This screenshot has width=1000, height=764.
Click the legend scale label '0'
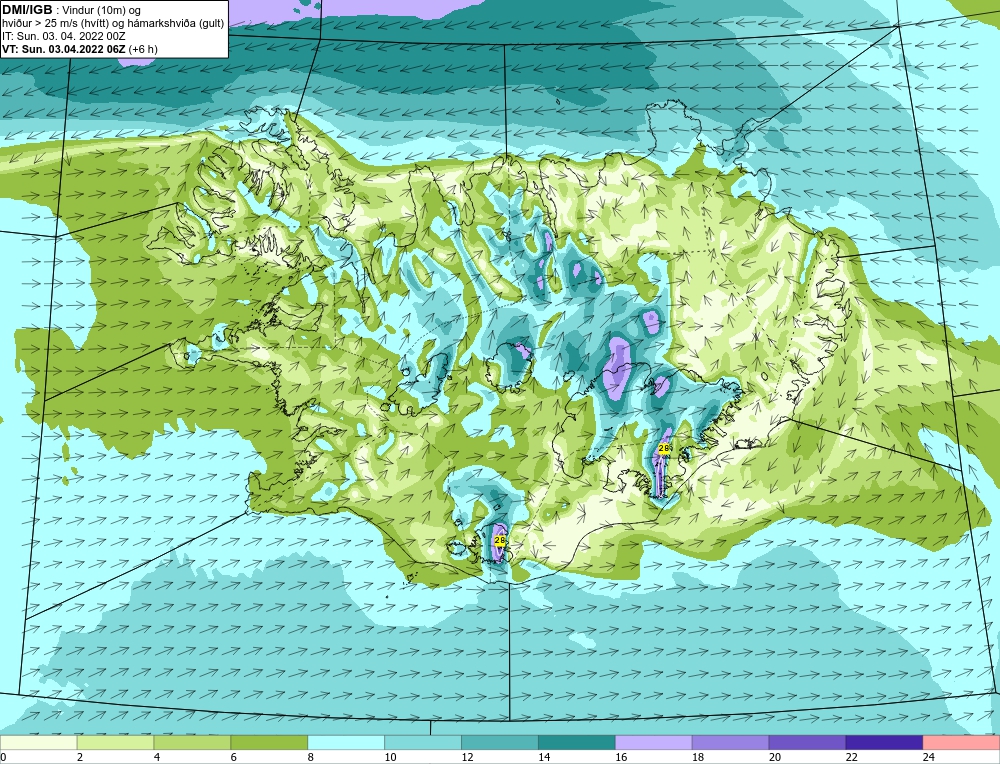tap(3, 757)
